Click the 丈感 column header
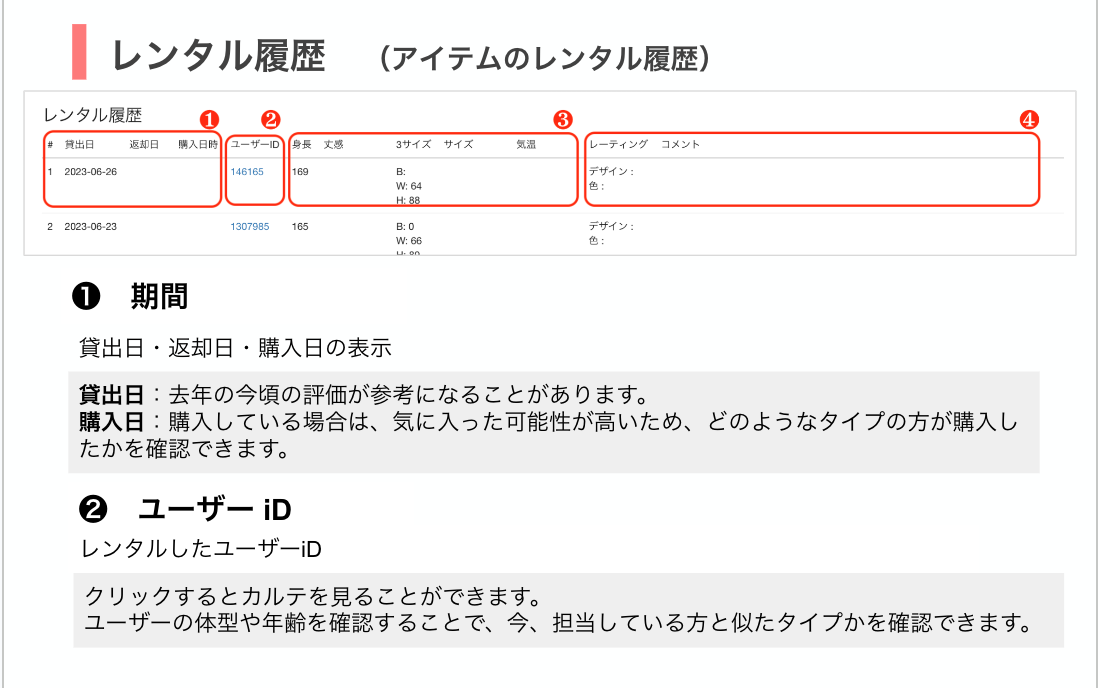The image size is (1098, 688). pos(334,145)
